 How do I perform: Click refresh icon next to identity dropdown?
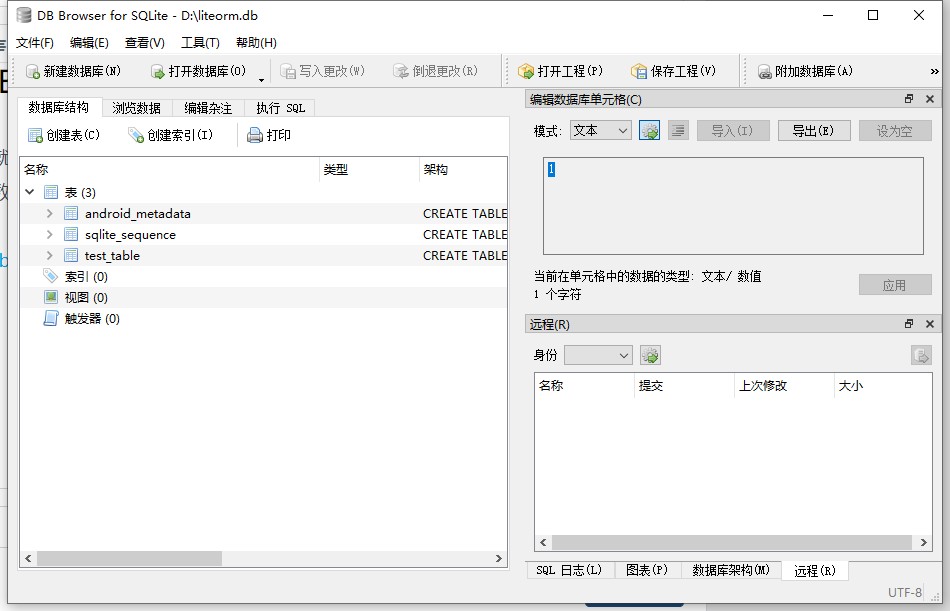point(650,355)
